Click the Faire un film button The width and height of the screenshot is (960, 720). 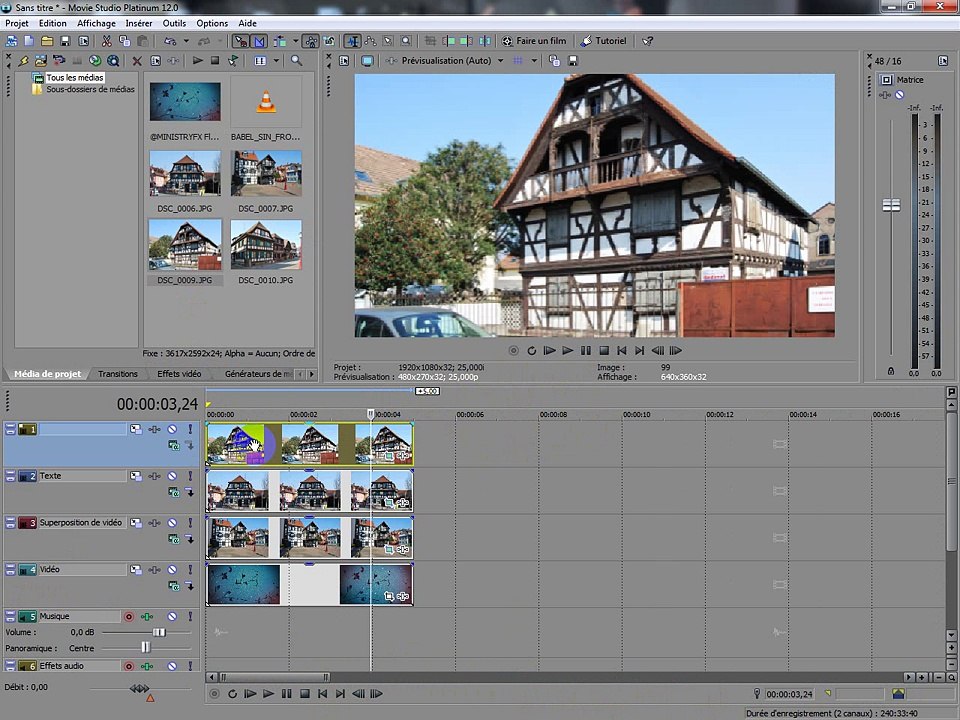tap(534, 41)
